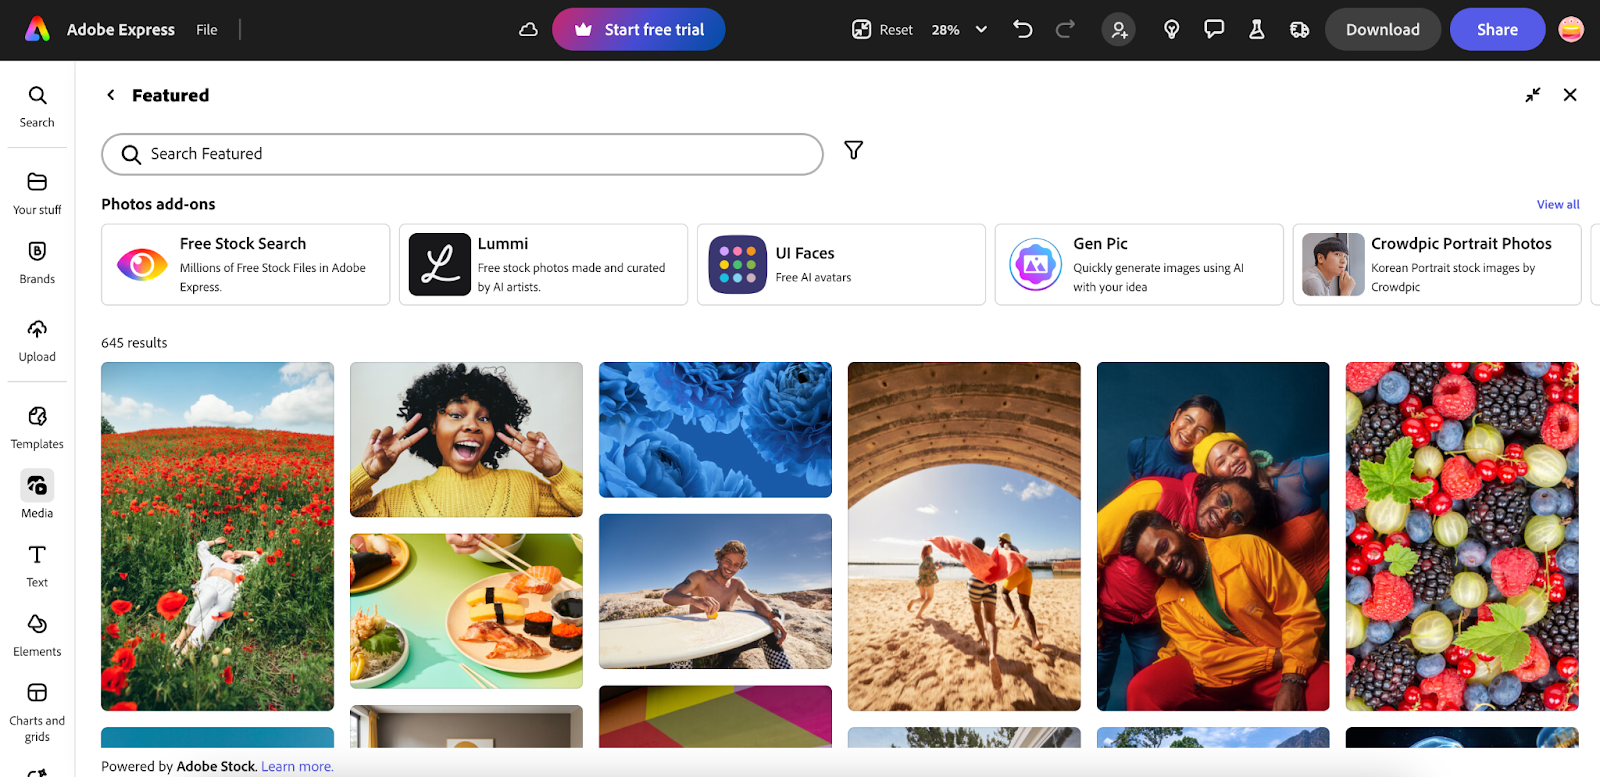
Task: Open the comments speech bubble
Action: click(1214, 29)
